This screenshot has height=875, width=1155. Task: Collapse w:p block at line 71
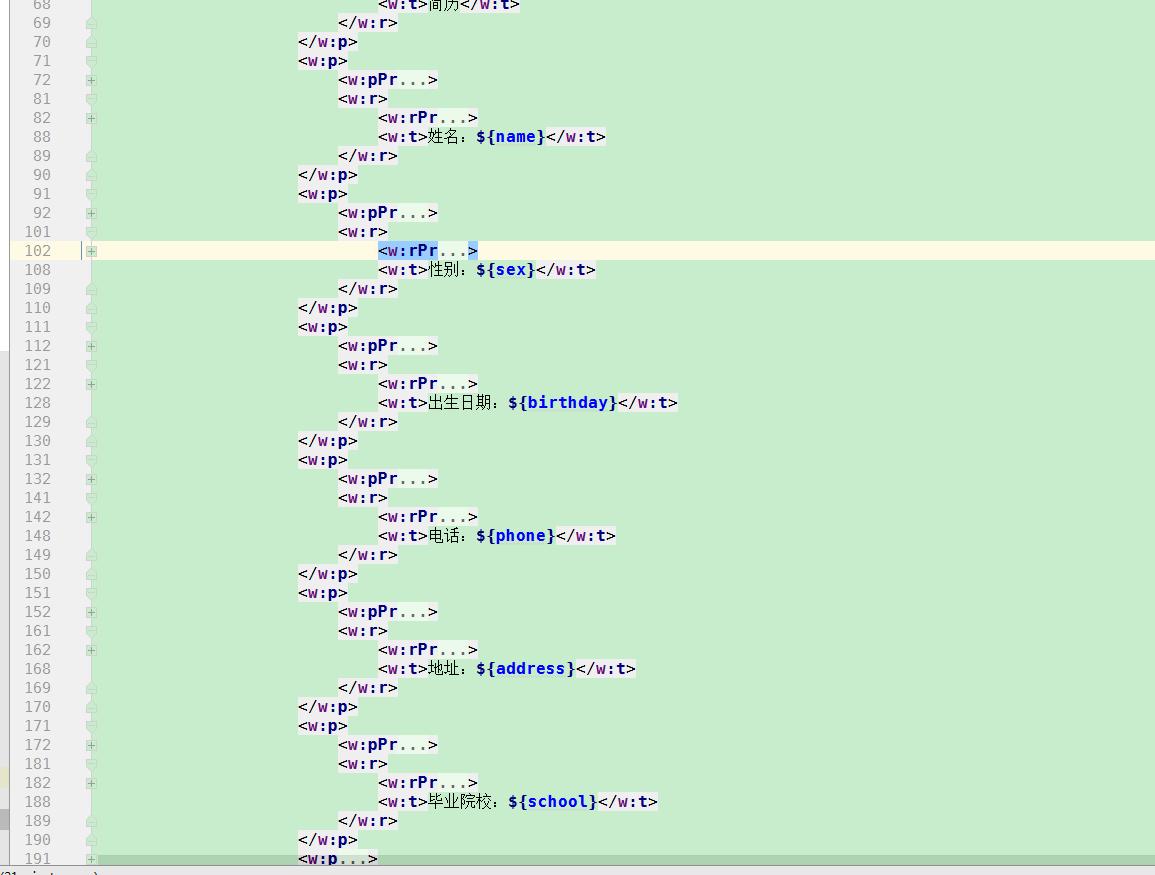point(91,61)
